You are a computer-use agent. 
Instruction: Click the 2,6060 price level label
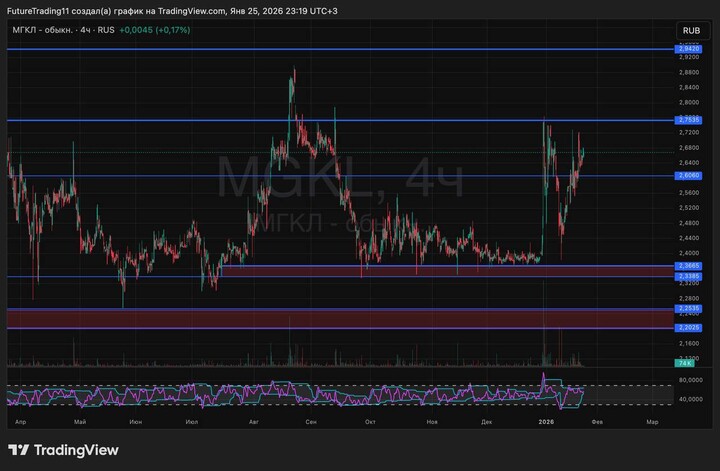(688, 176)
